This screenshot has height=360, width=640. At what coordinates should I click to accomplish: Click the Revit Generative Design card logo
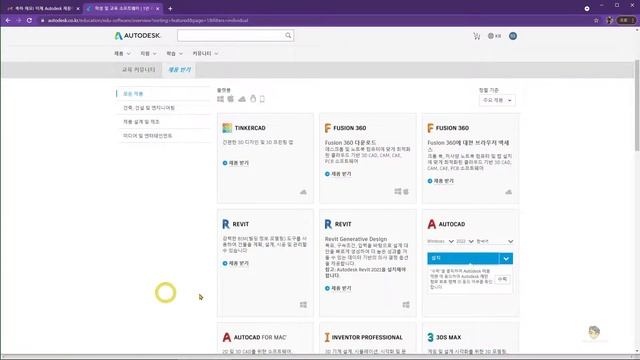point(328,224)
